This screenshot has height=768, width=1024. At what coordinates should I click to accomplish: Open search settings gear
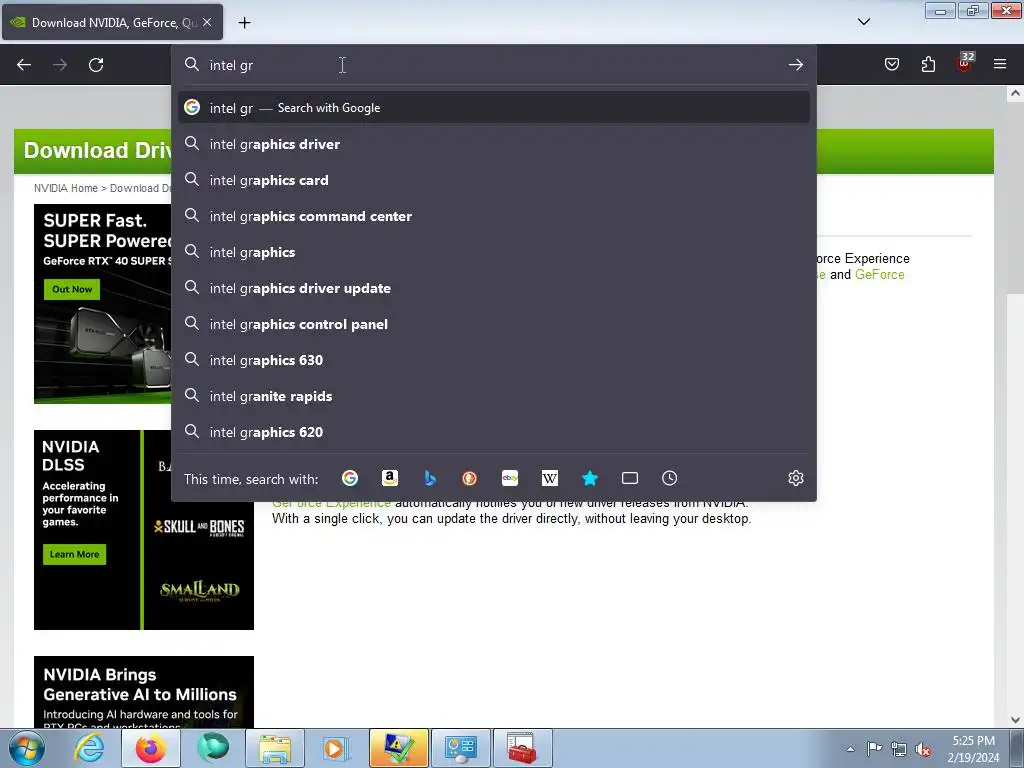[795, 478]
